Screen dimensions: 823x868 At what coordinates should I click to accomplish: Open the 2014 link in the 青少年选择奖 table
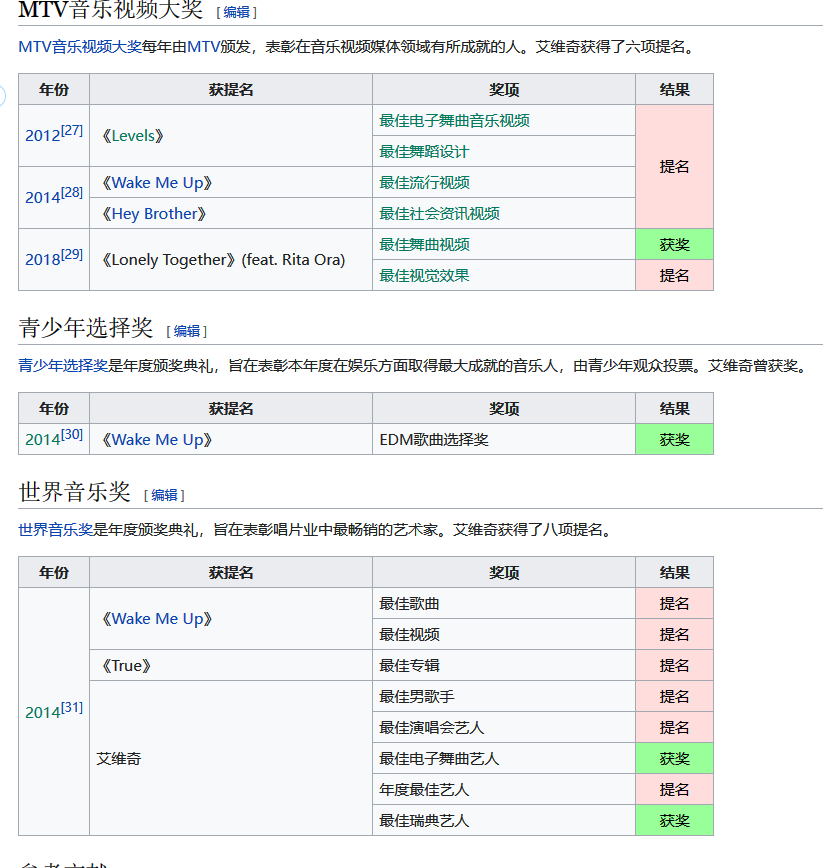(43, 440)
